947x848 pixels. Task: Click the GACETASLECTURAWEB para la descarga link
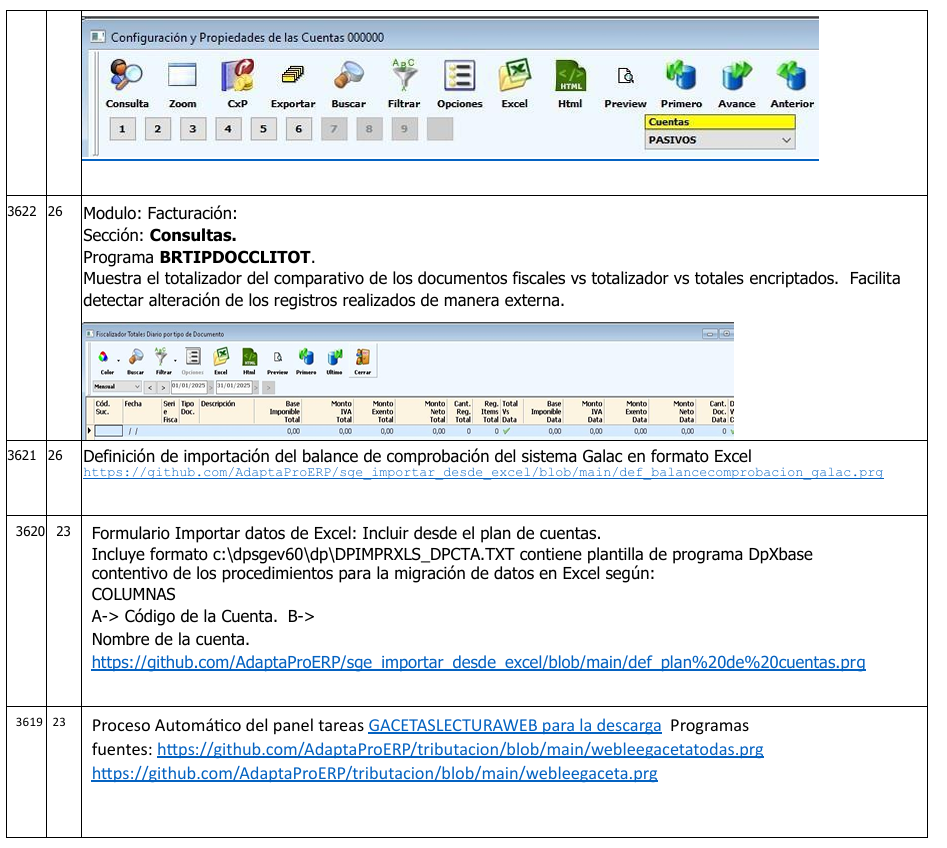point(515,725)
